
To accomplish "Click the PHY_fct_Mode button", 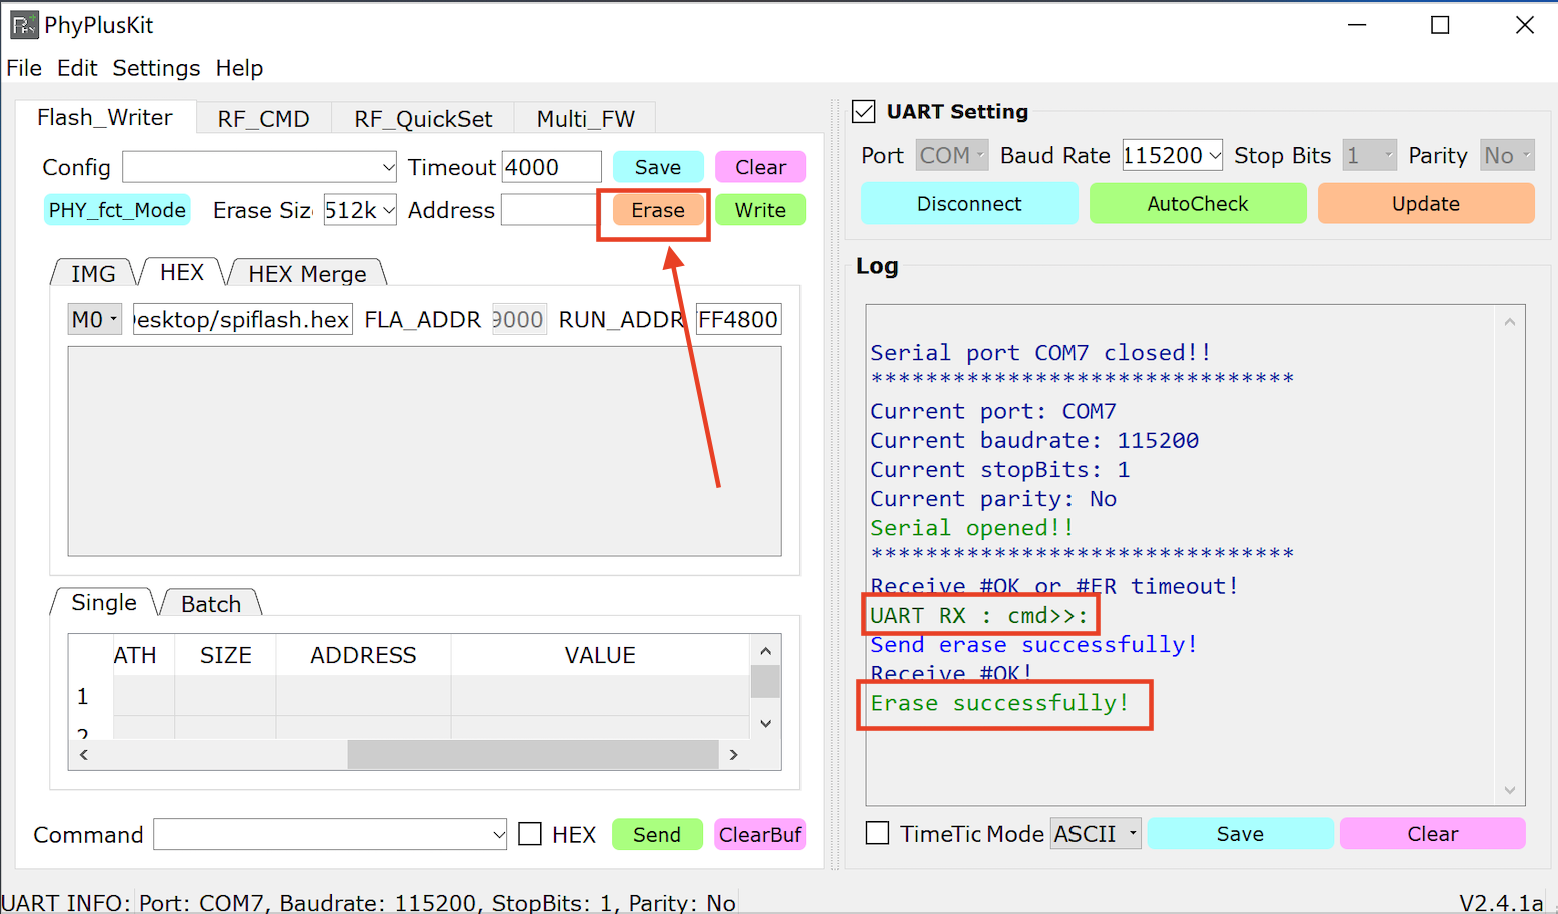I will 116,210.
